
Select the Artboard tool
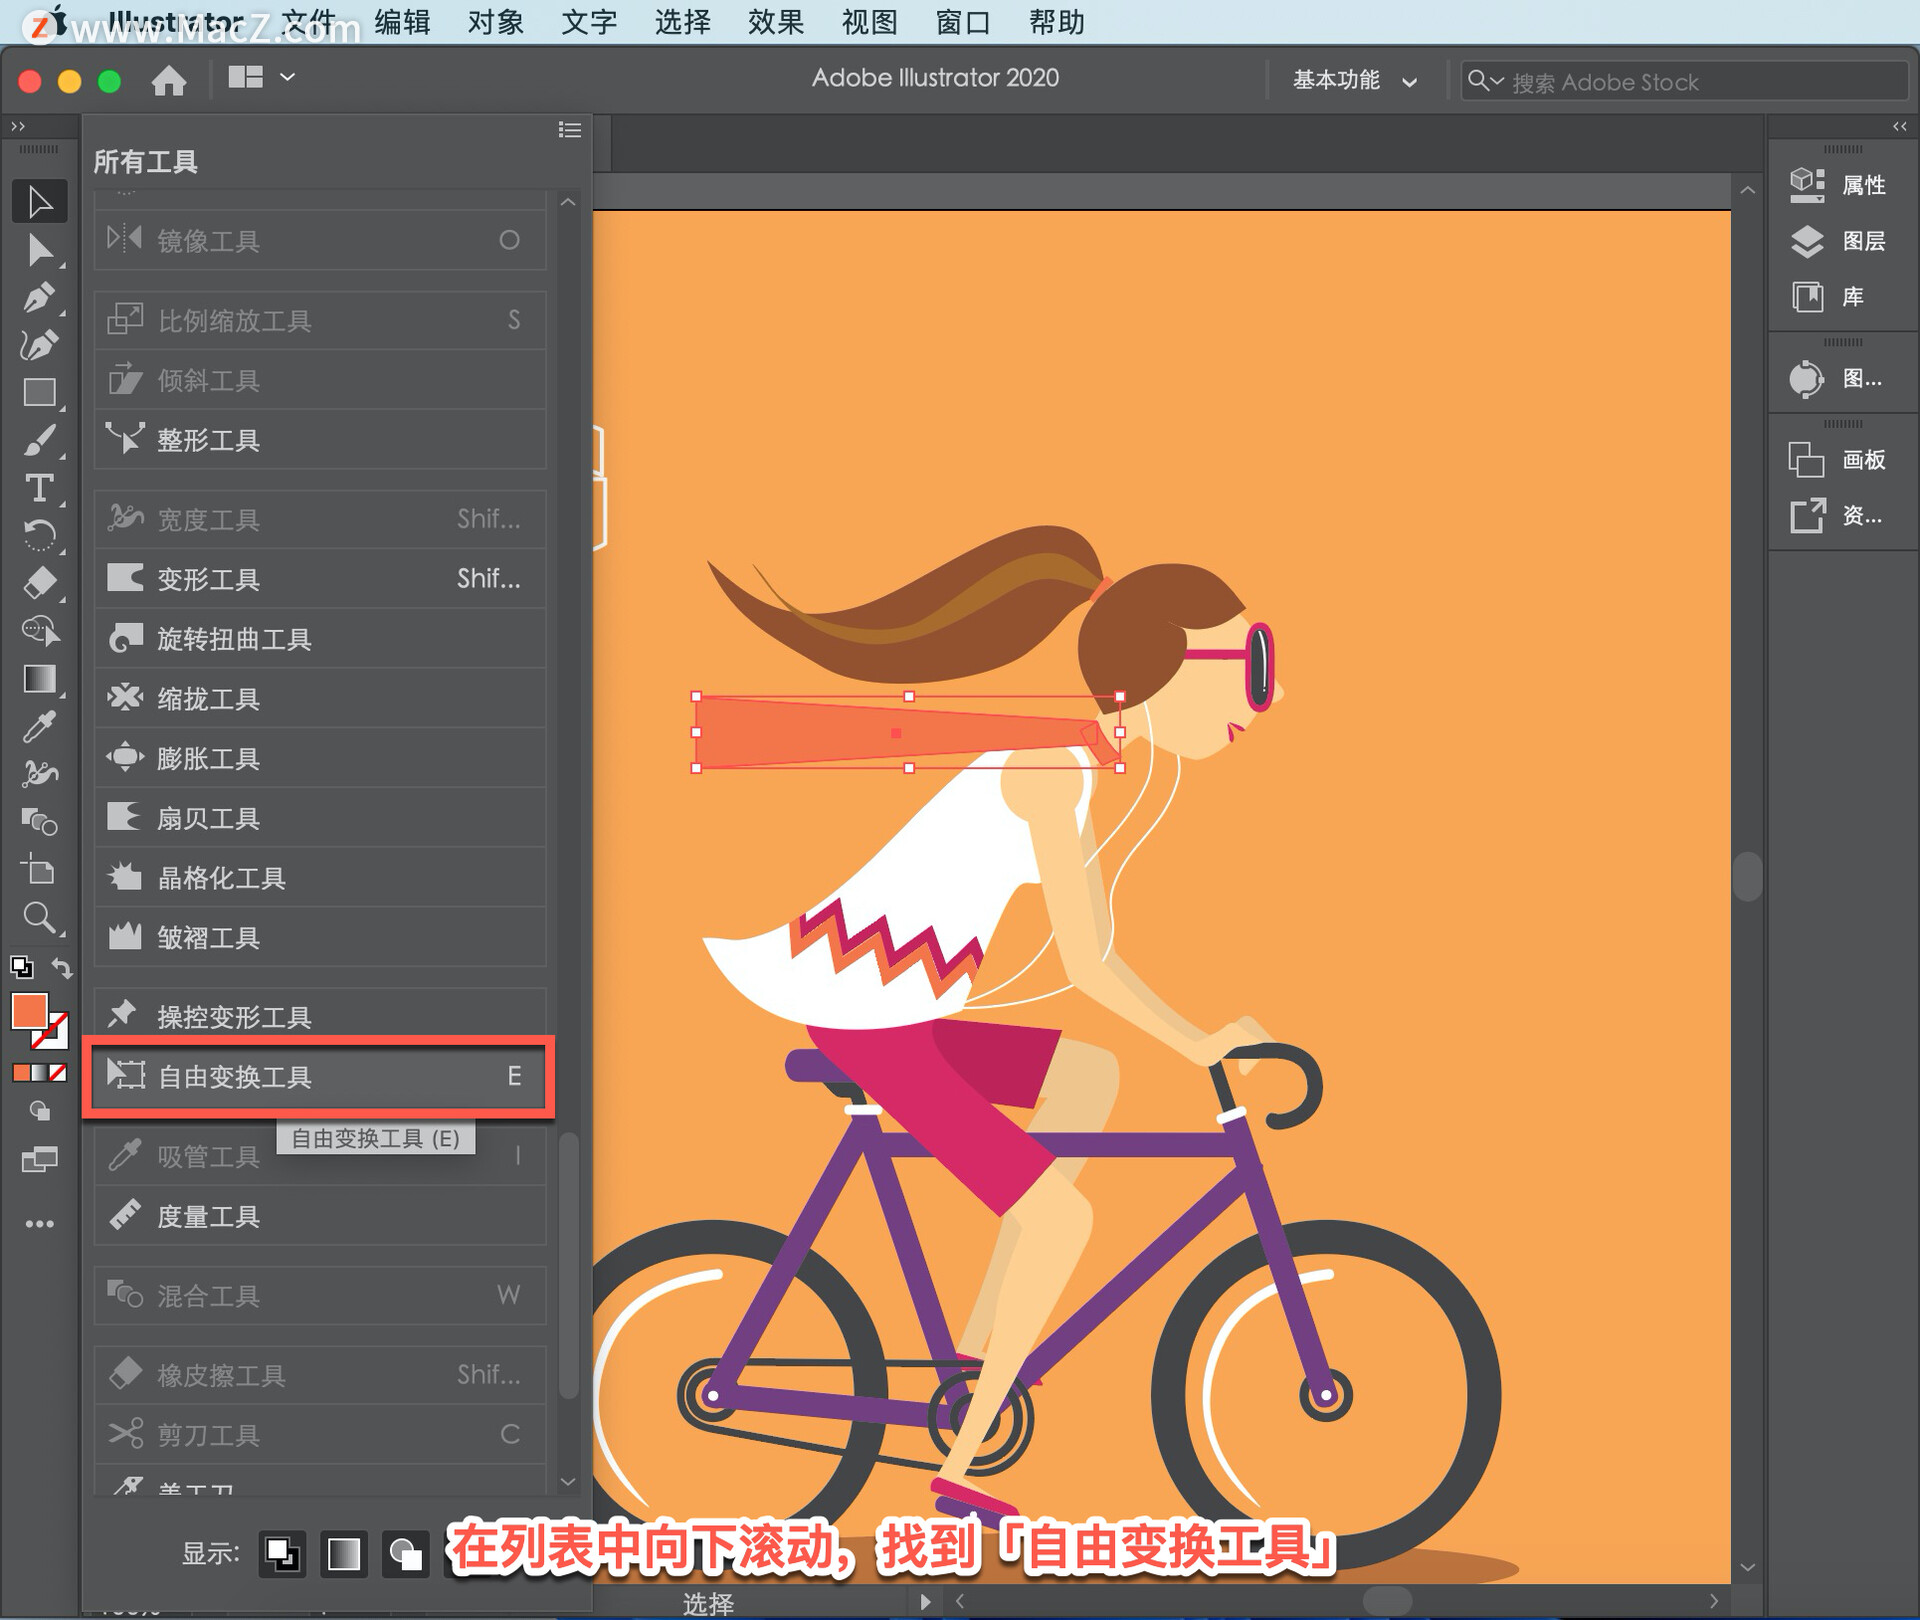pyautogui.click(x=39, y=870)
